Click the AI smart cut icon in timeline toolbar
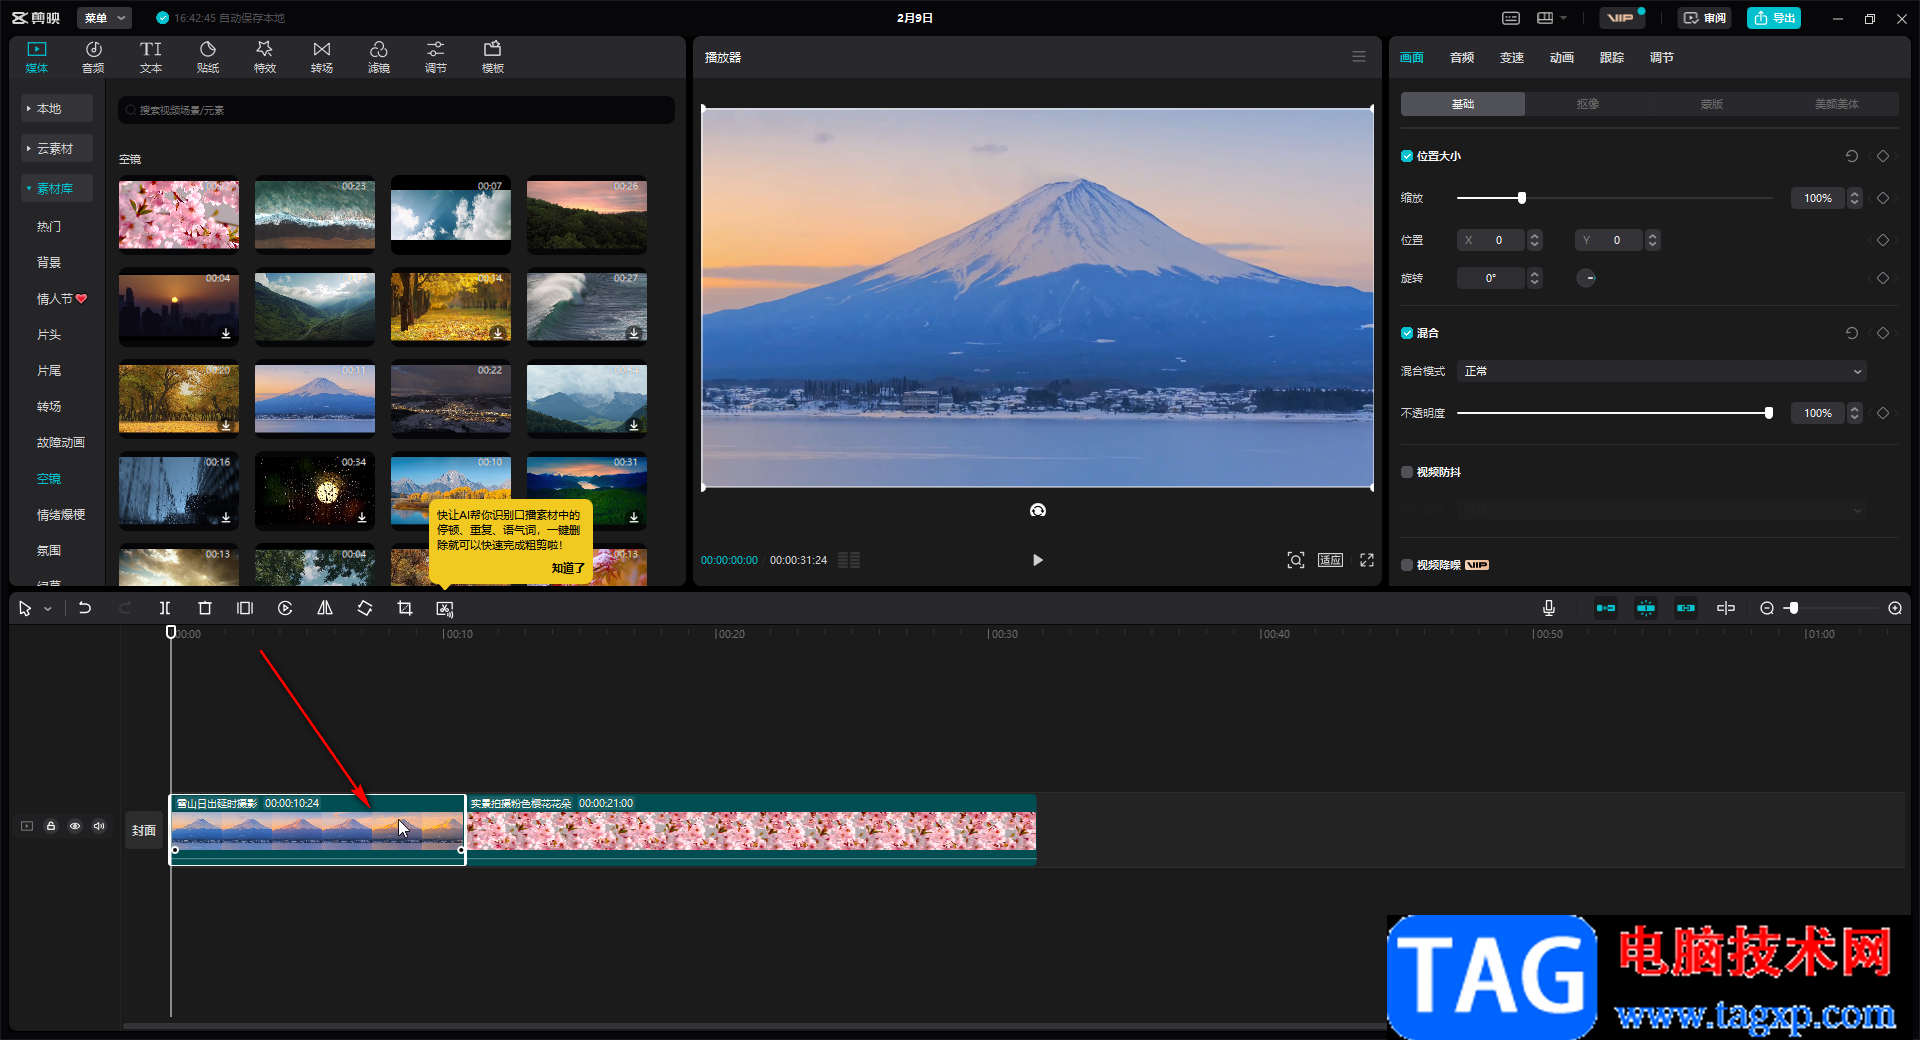Screen dimensions: 1920x1040 445,608
